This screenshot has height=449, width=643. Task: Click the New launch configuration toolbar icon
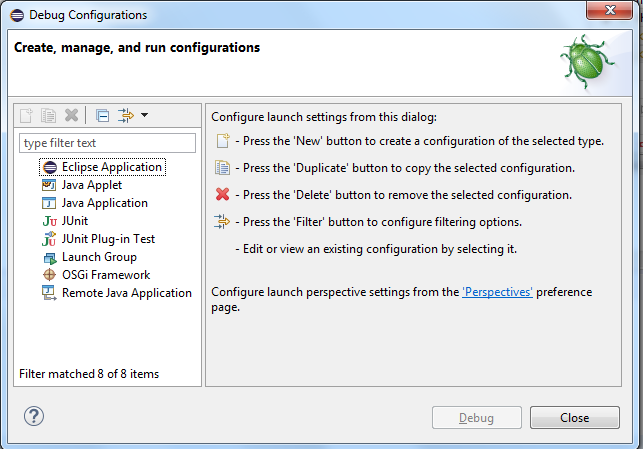tap(26, 116)
